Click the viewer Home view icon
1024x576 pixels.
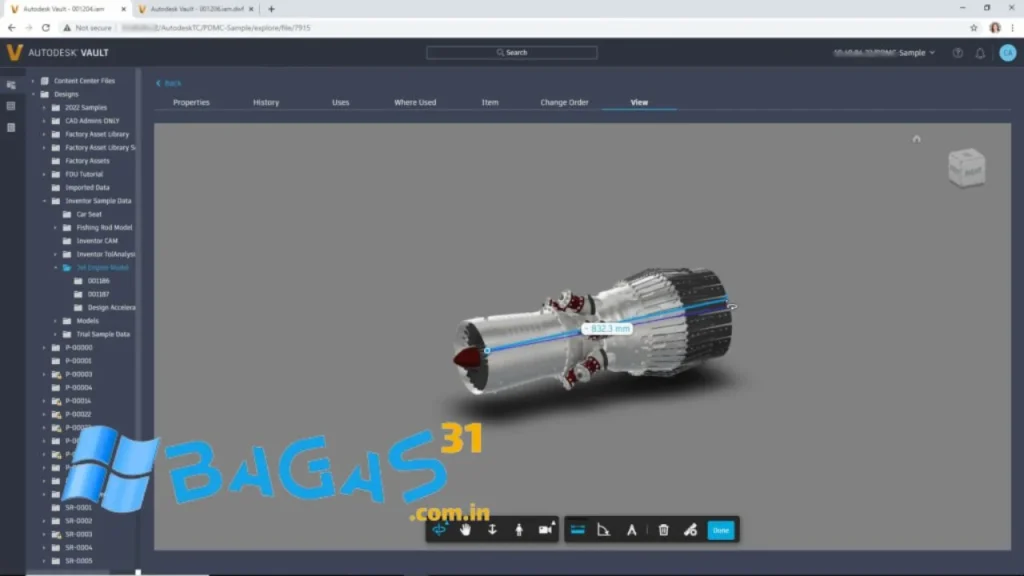(916, 138)
